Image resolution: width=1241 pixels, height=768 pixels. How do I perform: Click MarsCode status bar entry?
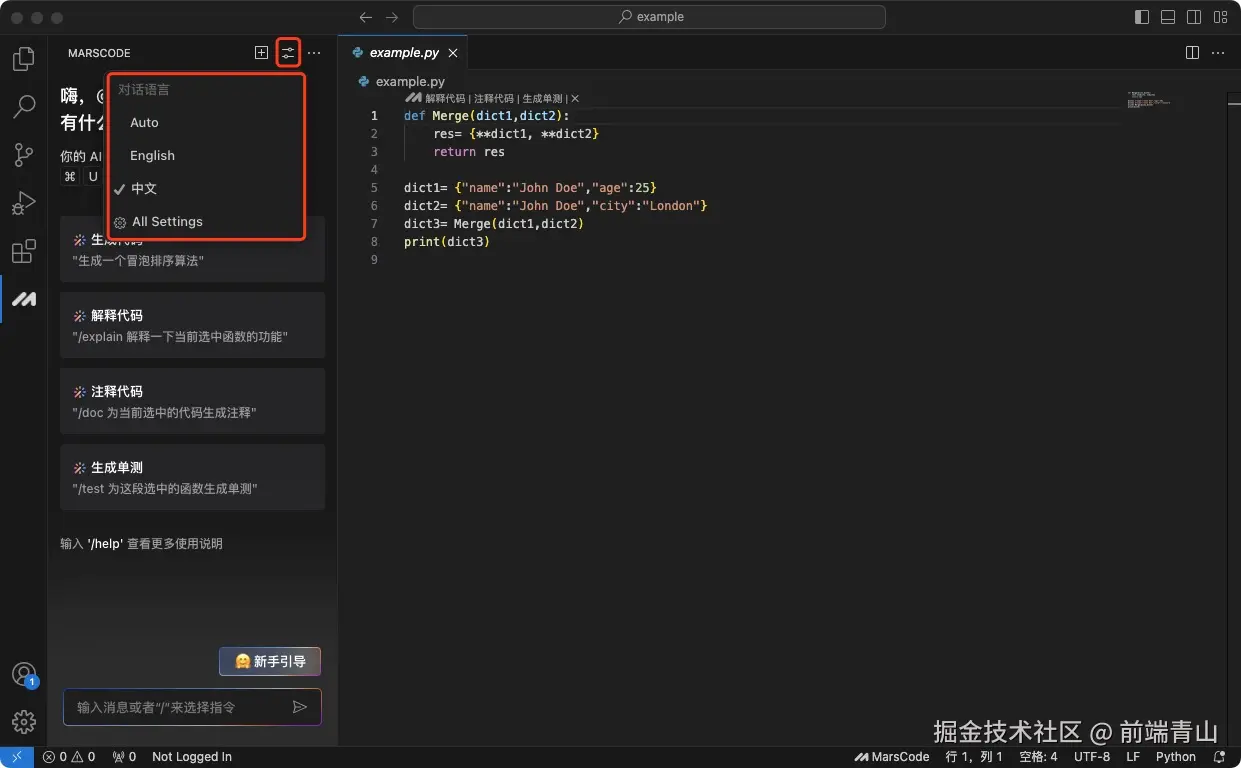[892, 757]
